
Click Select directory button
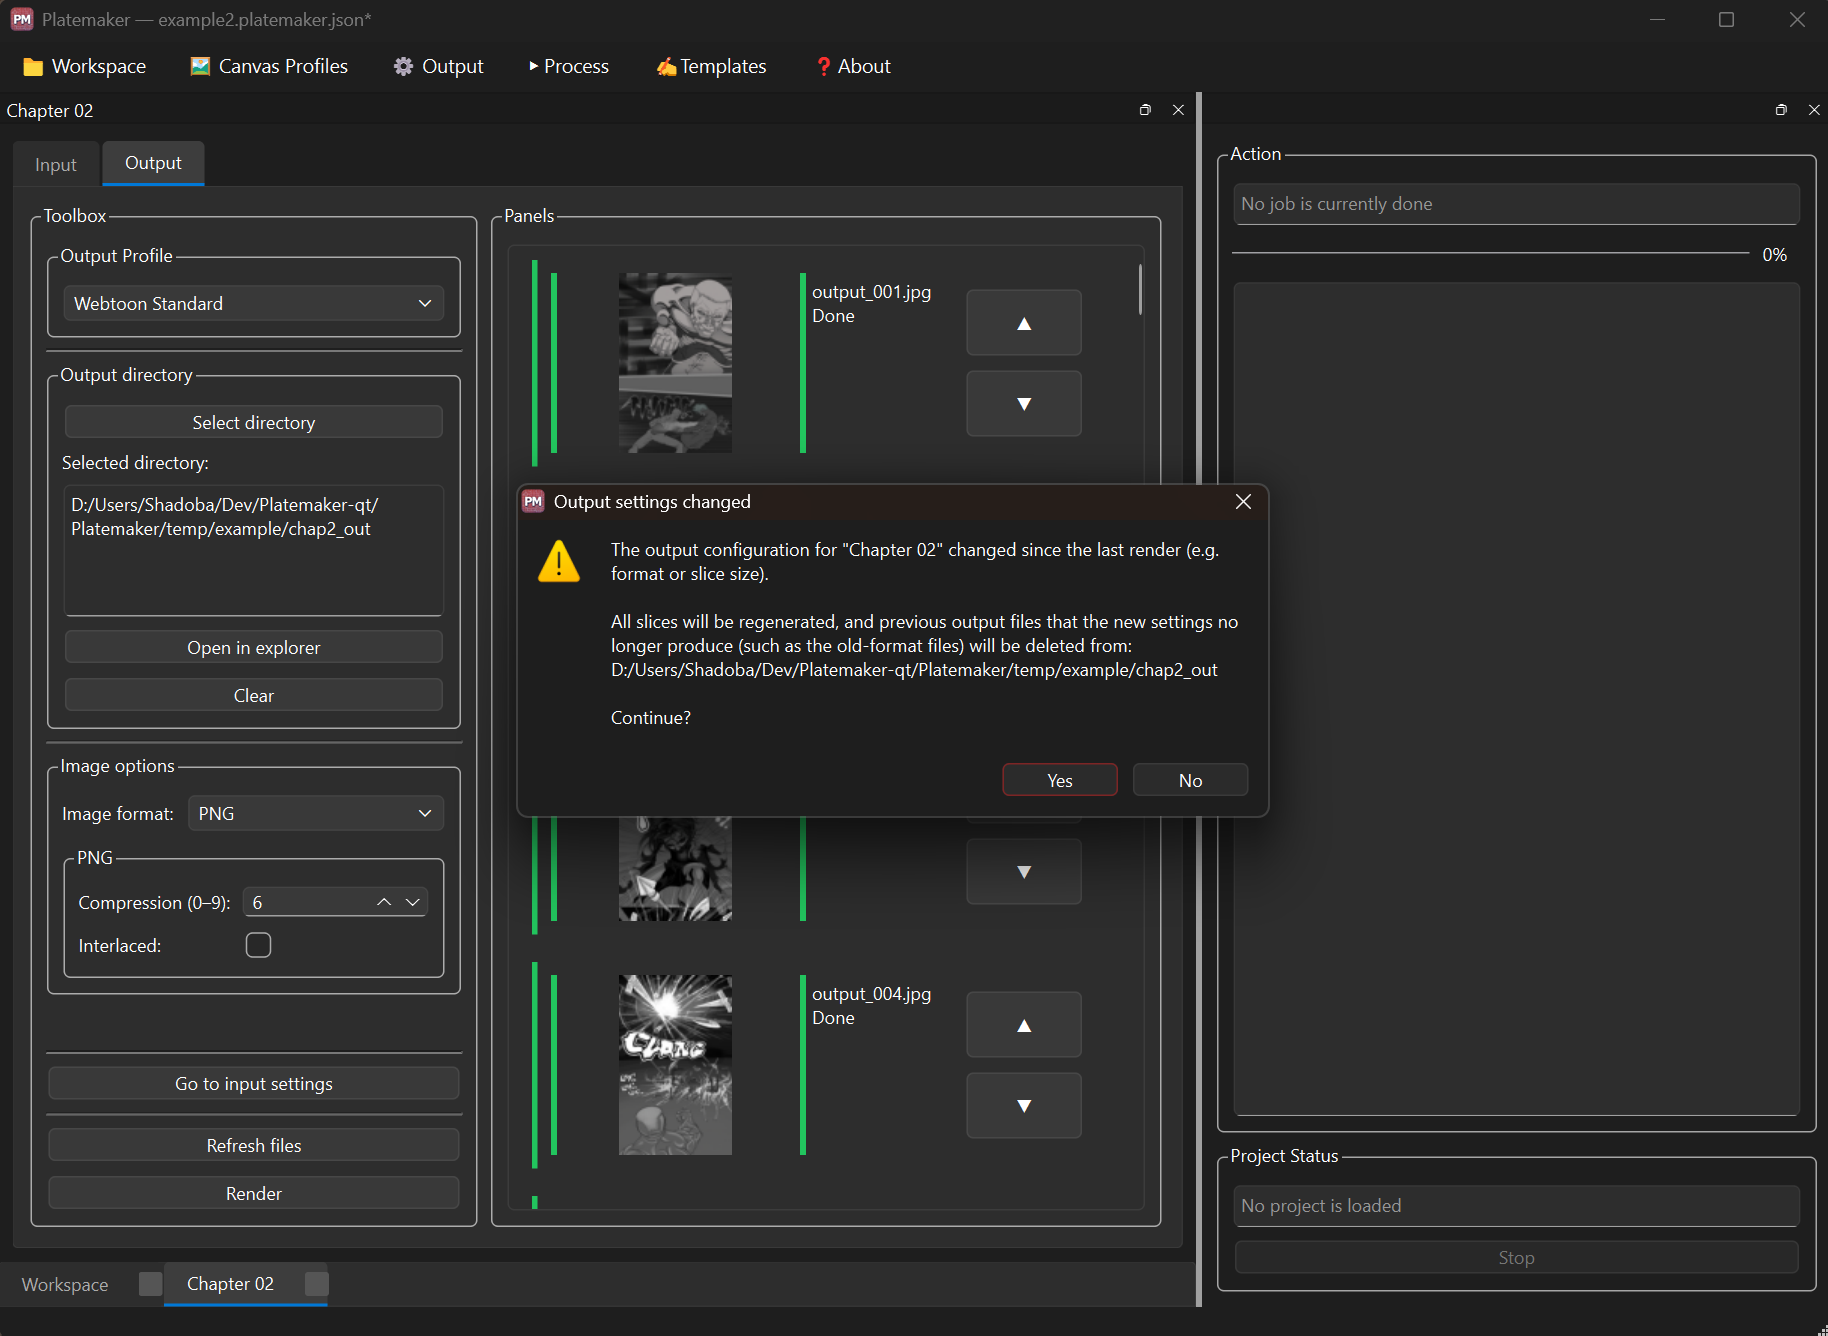pos(254,422)
